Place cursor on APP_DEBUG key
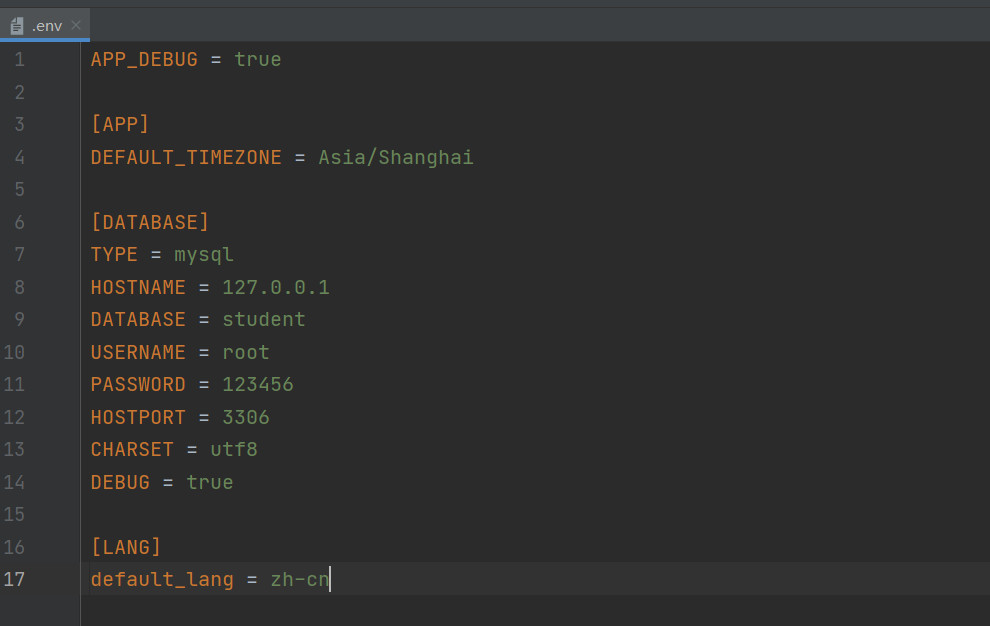The image size is (990, 626). (x=144, y=60)
